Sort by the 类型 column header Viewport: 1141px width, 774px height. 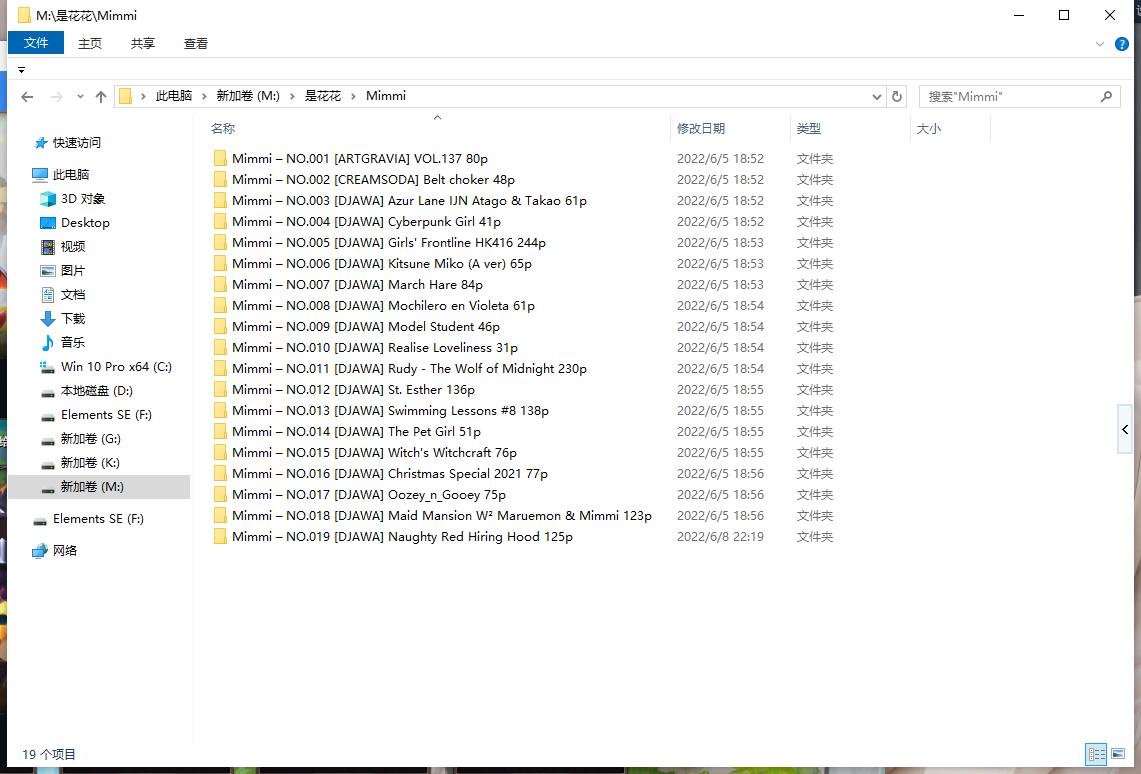808,128
